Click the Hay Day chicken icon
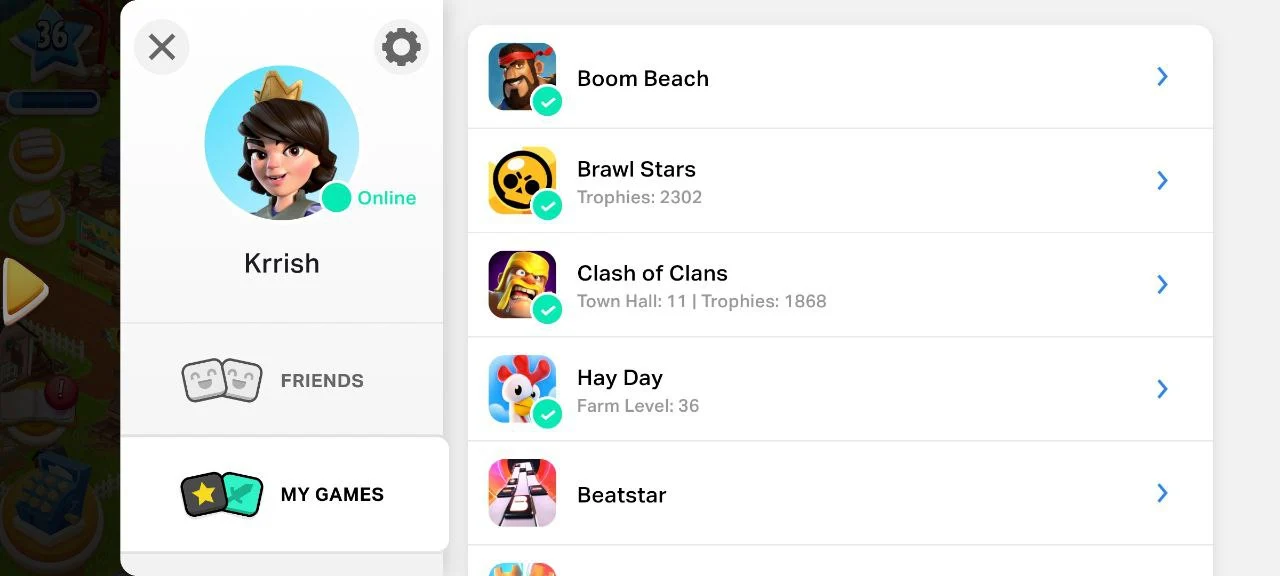The height and width of the screenshot is (576, 1280). point(520,386)
